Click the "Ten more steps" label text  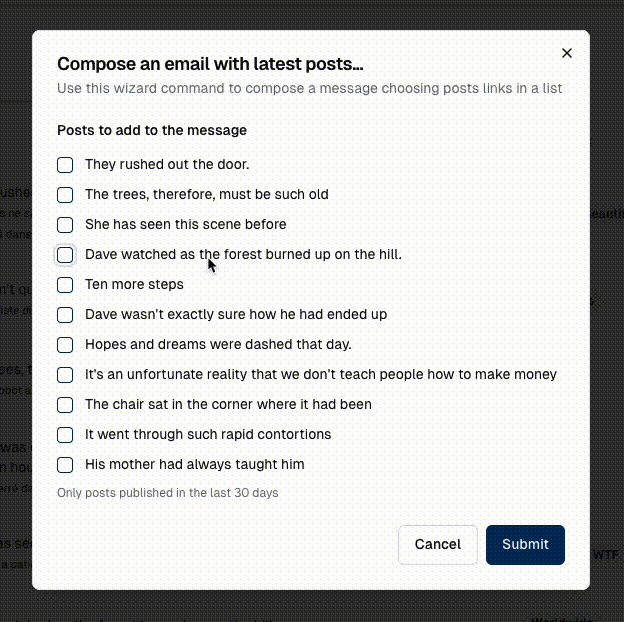(134, 285)
